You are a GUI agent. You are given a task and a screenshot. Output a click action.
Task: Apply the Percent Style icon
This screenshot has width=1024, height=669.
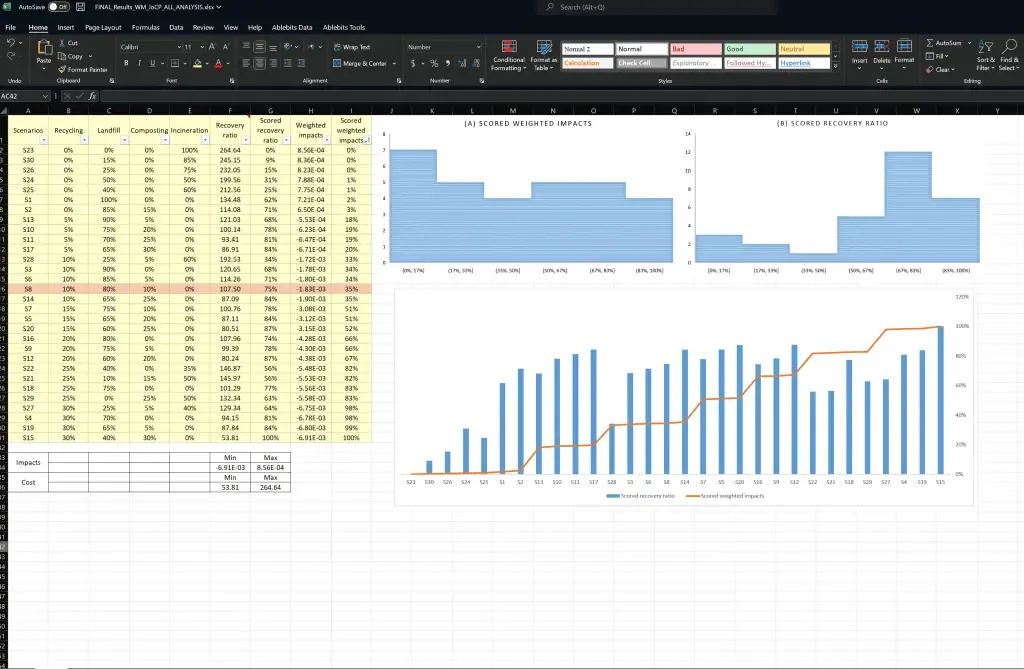tap(434, 63)
